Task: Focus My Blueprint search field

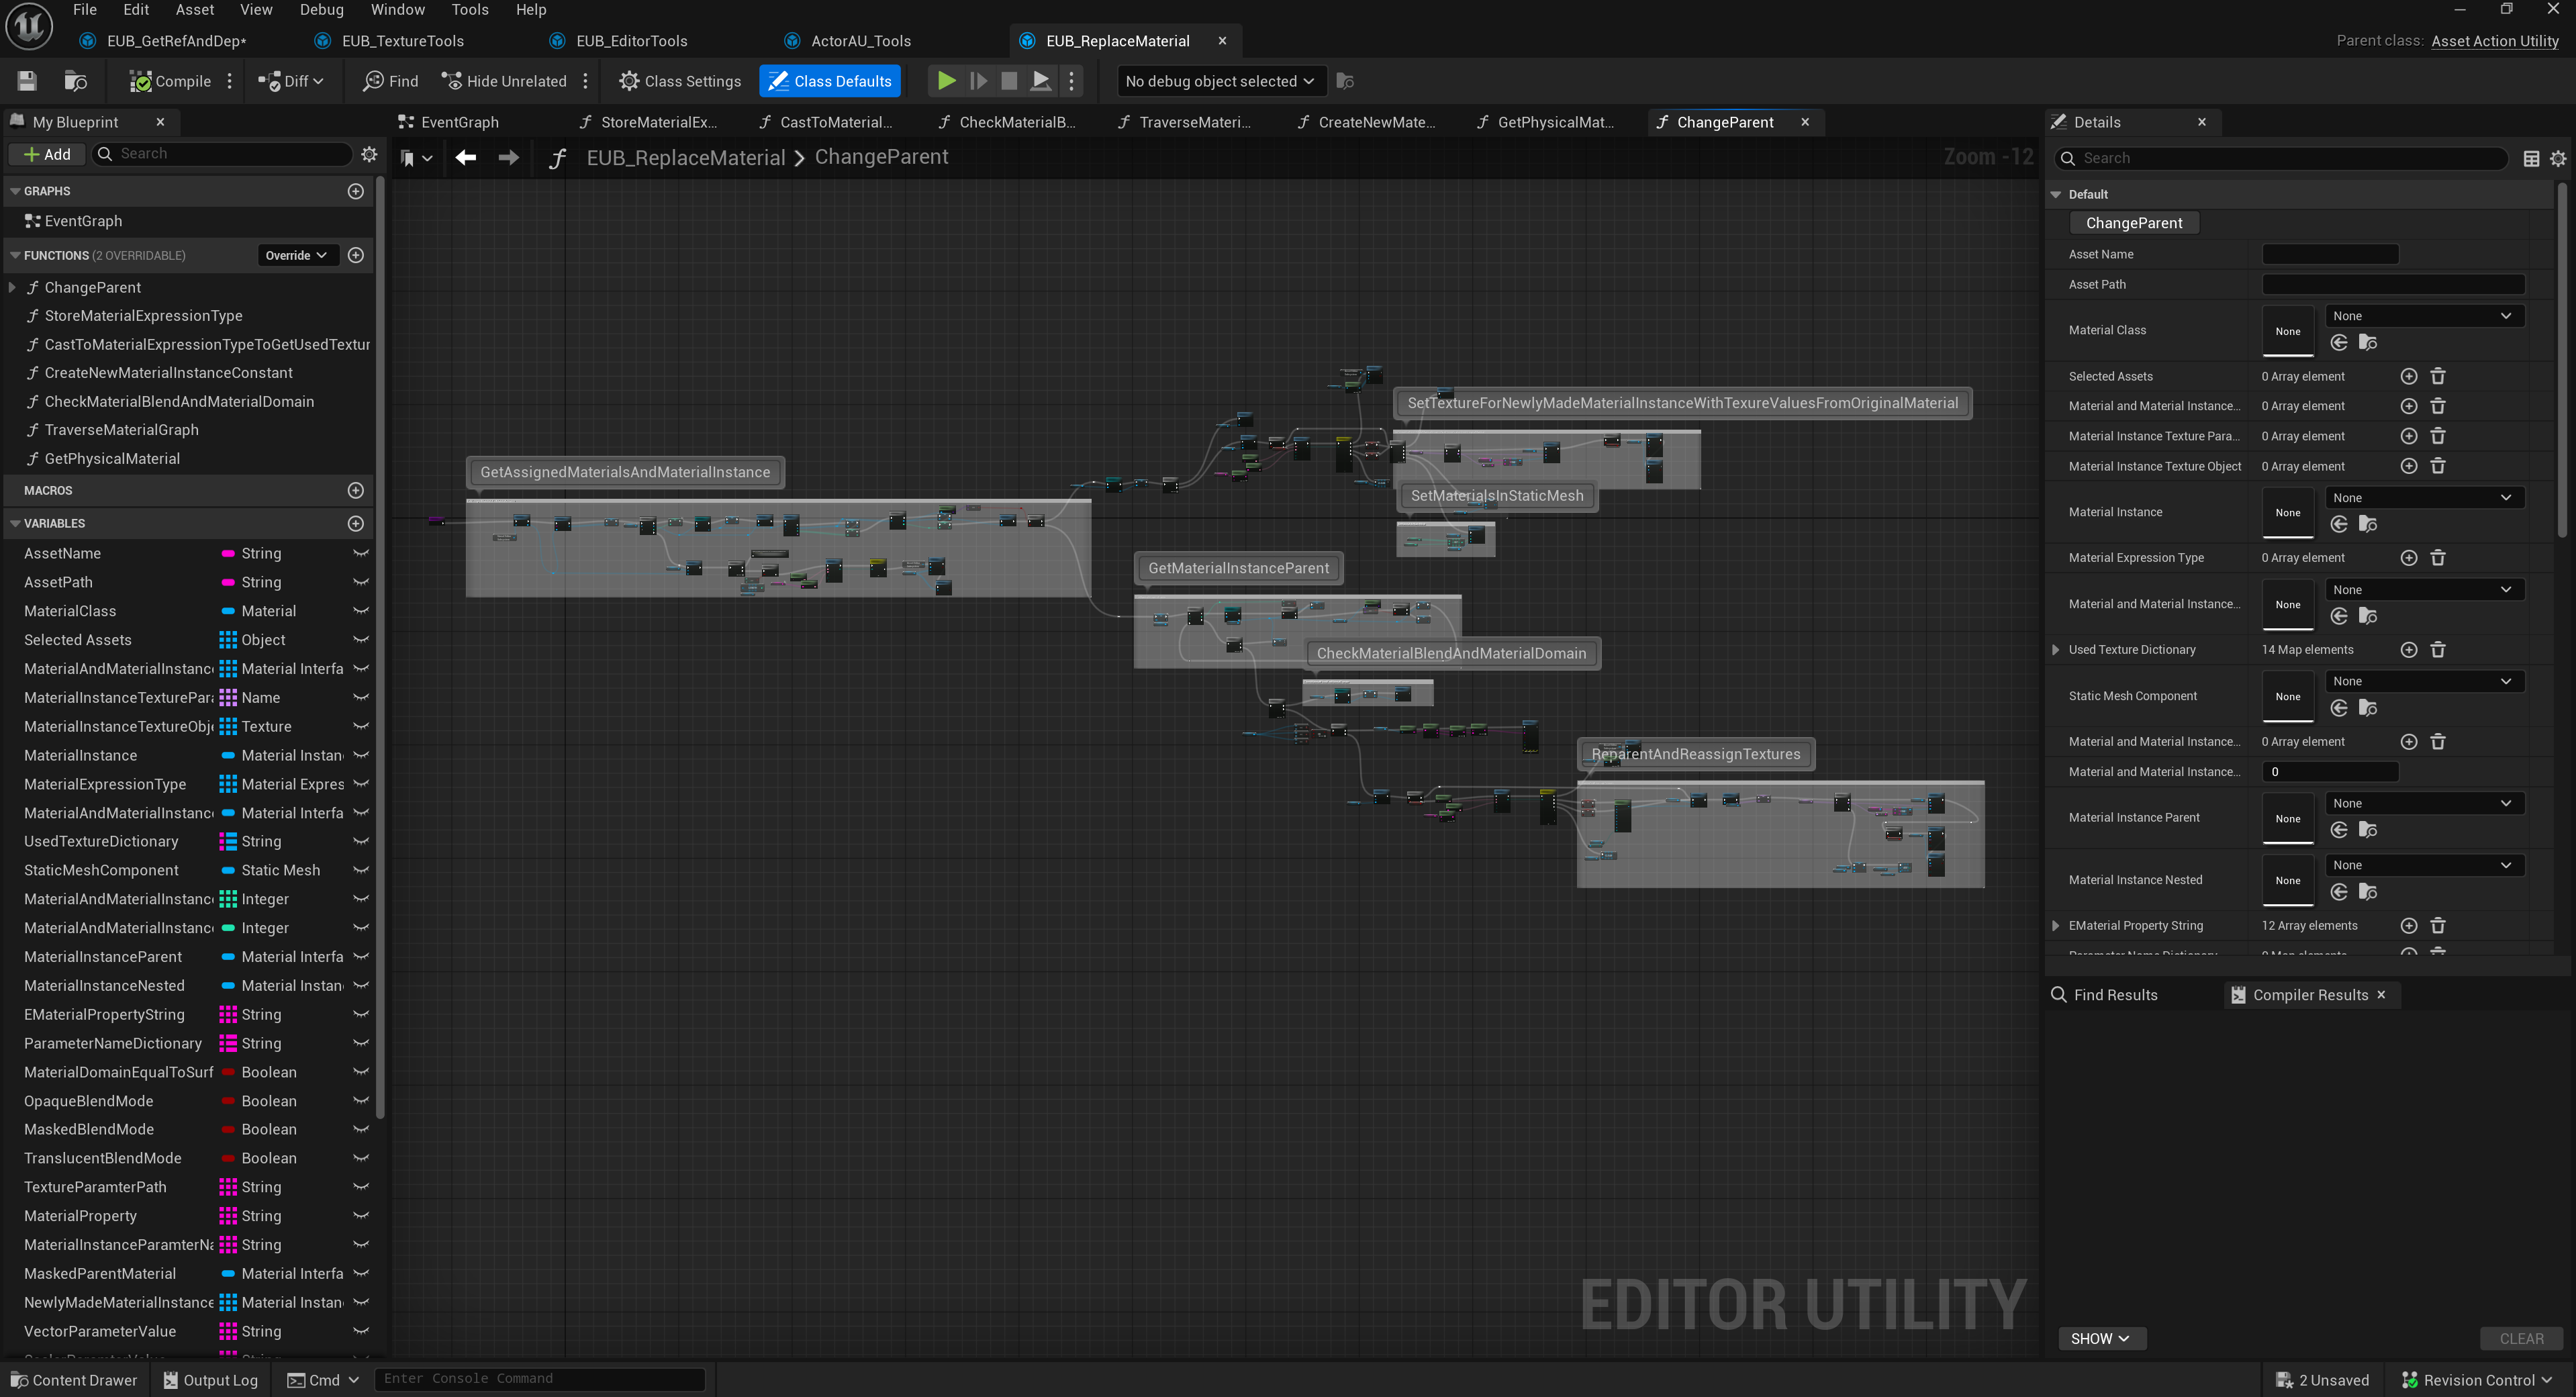Action: pyautogui.click(x=222, y=154)
